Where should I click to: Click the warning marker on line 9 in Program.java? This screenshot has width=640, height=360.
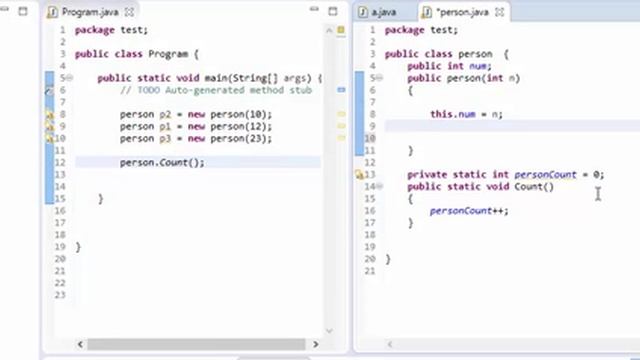49,127
